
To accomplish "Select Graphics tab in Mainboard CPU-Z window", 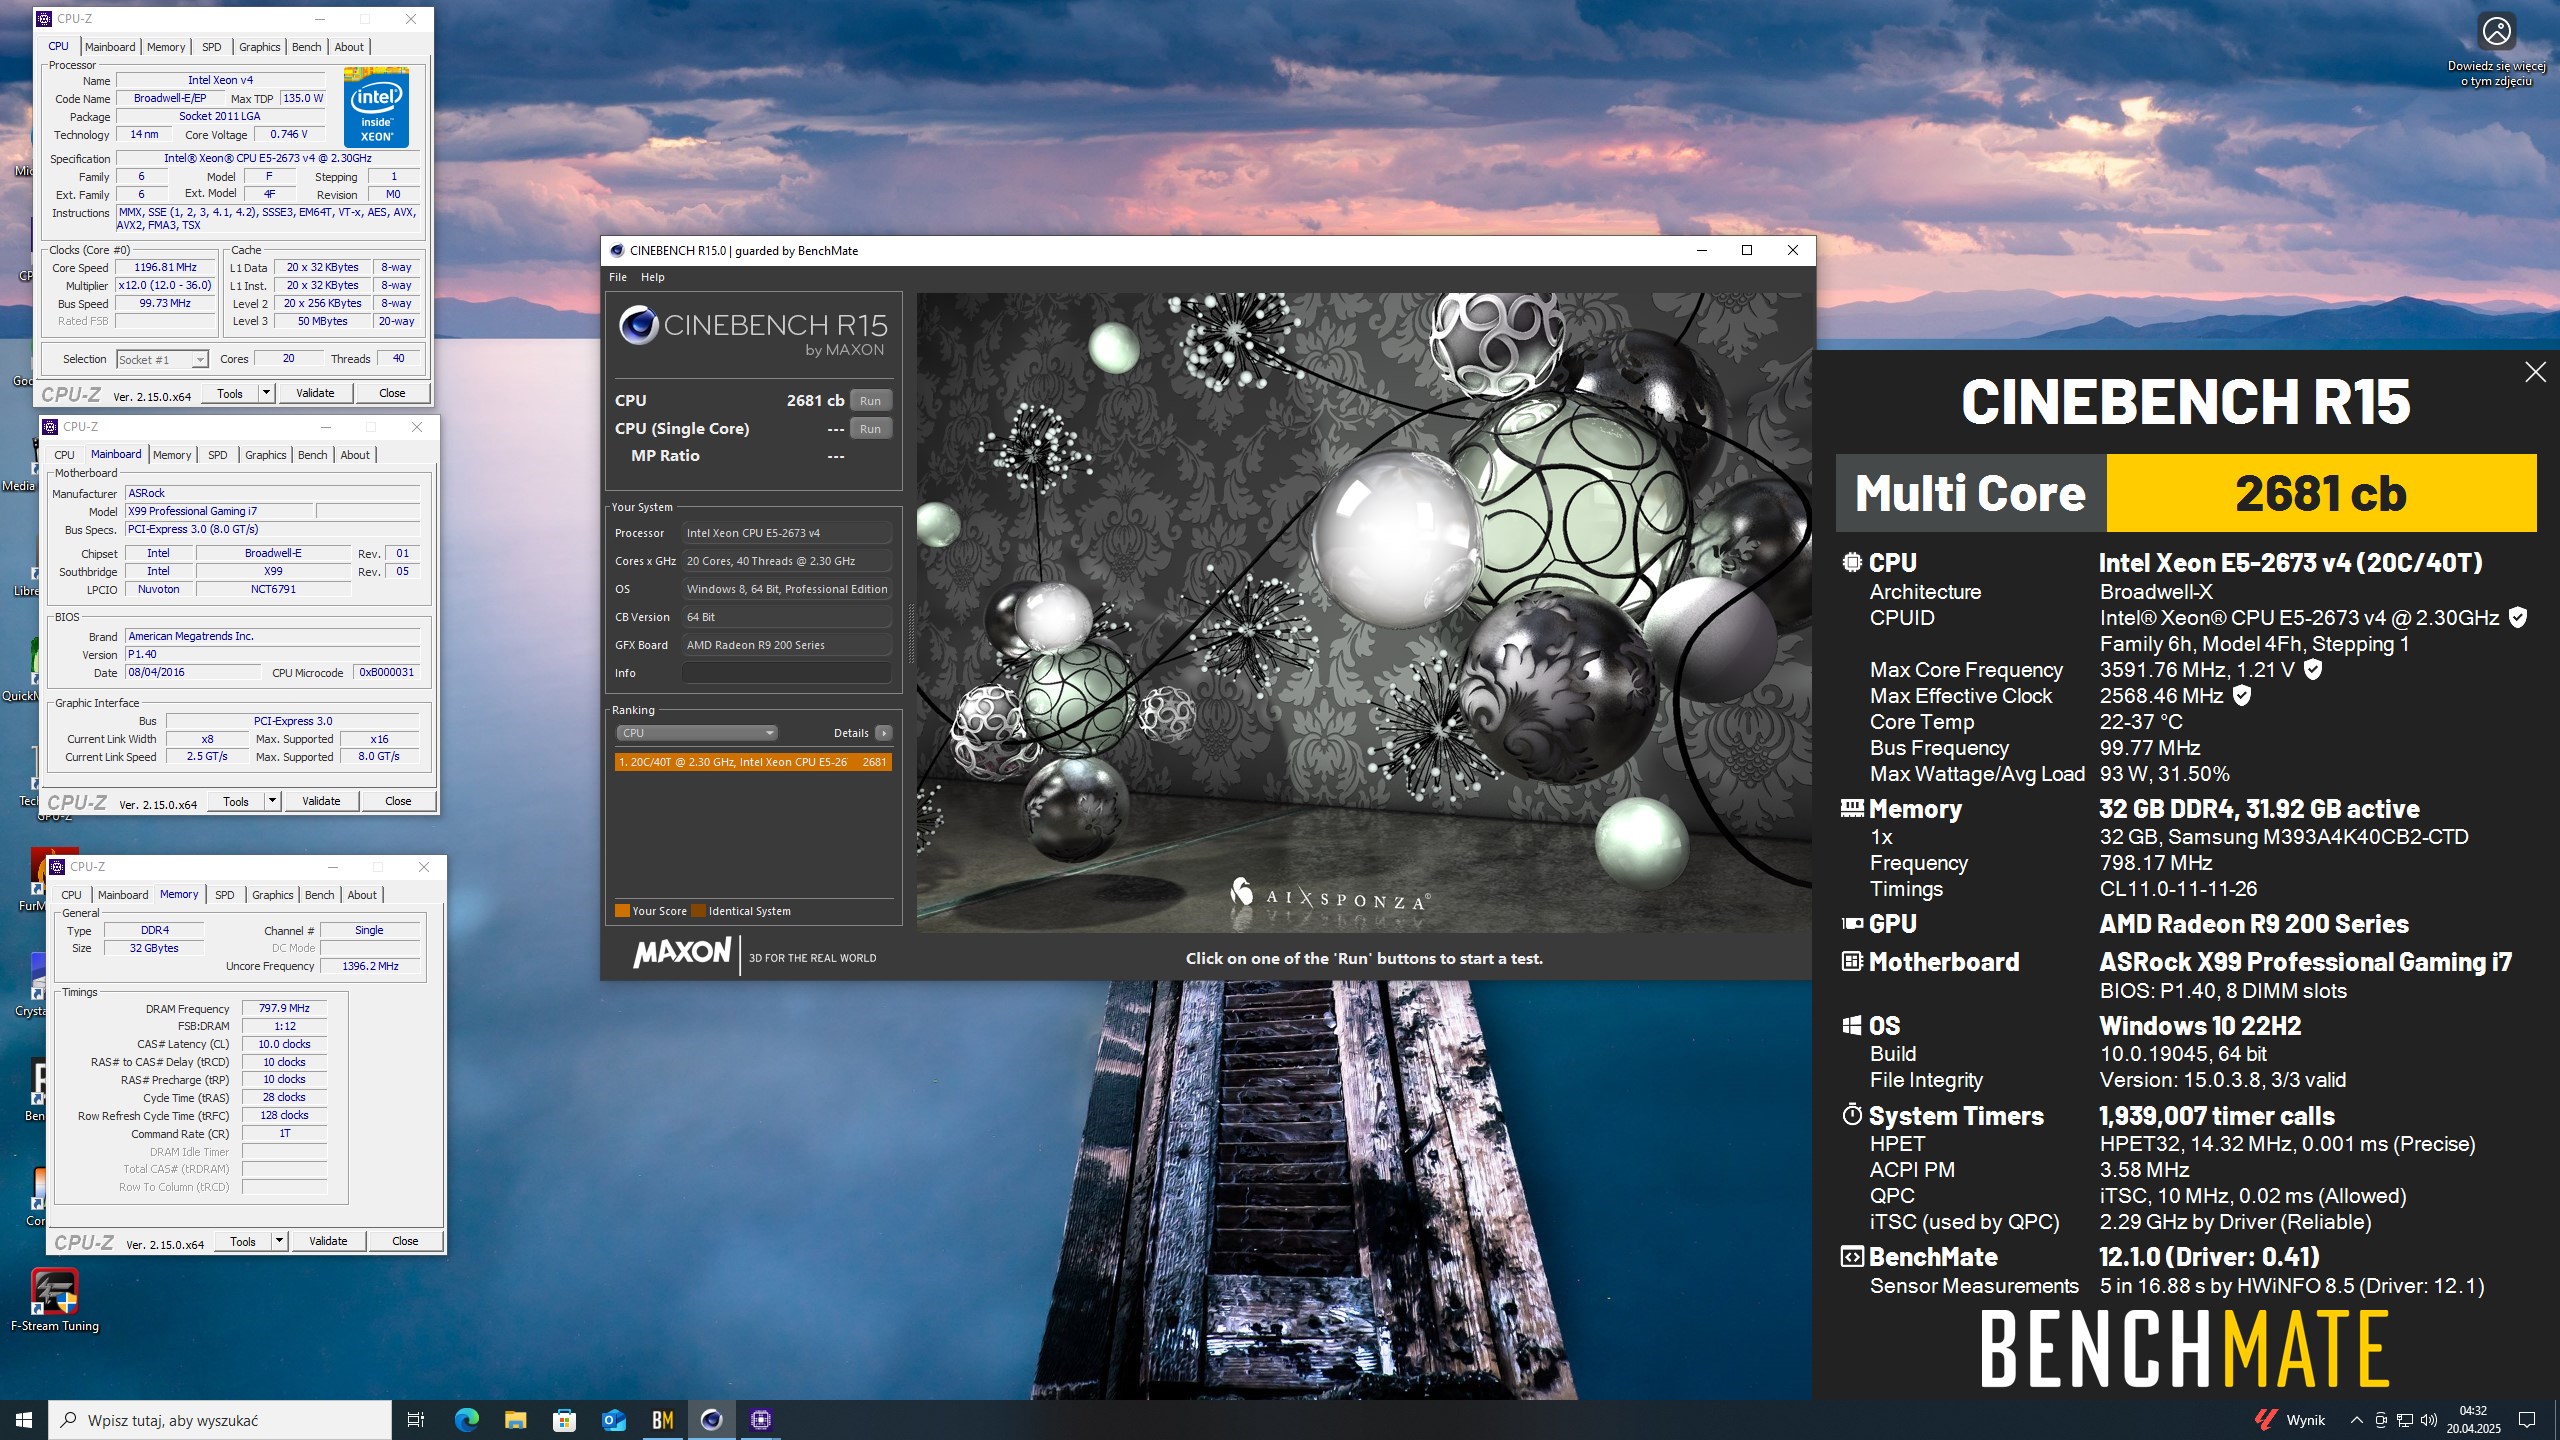I will 266,455.
